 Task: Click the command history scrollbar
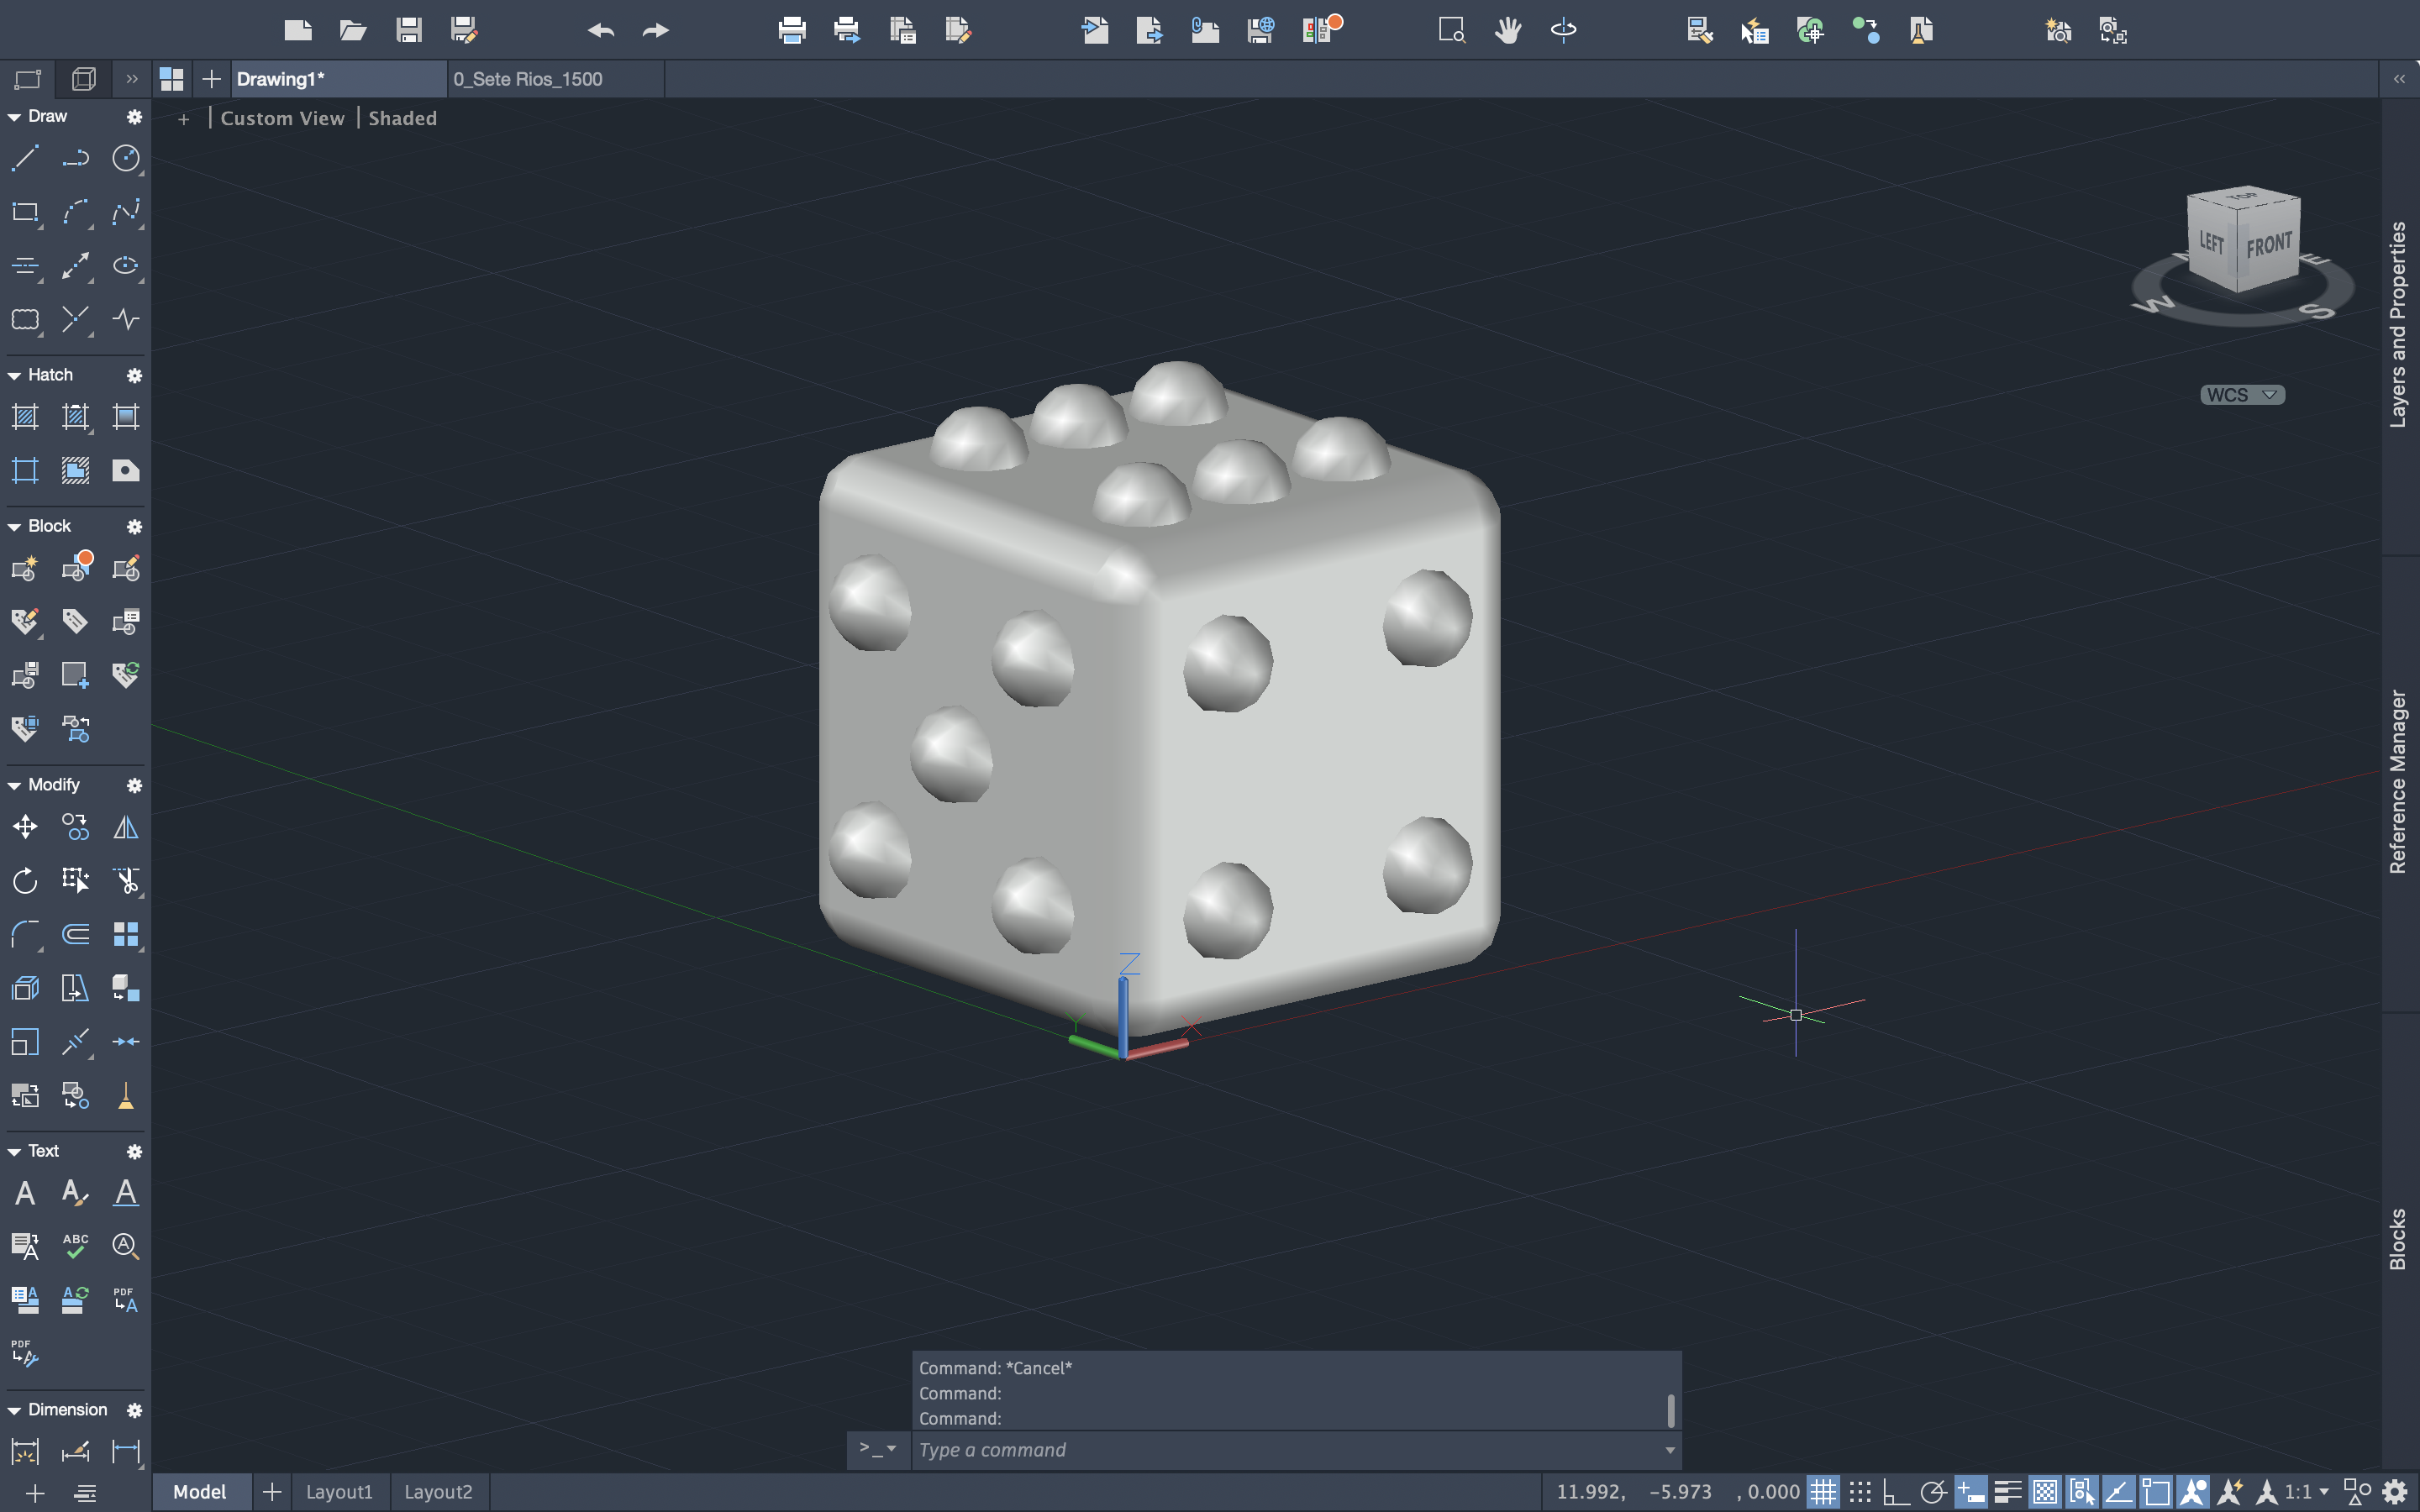1671,1410
